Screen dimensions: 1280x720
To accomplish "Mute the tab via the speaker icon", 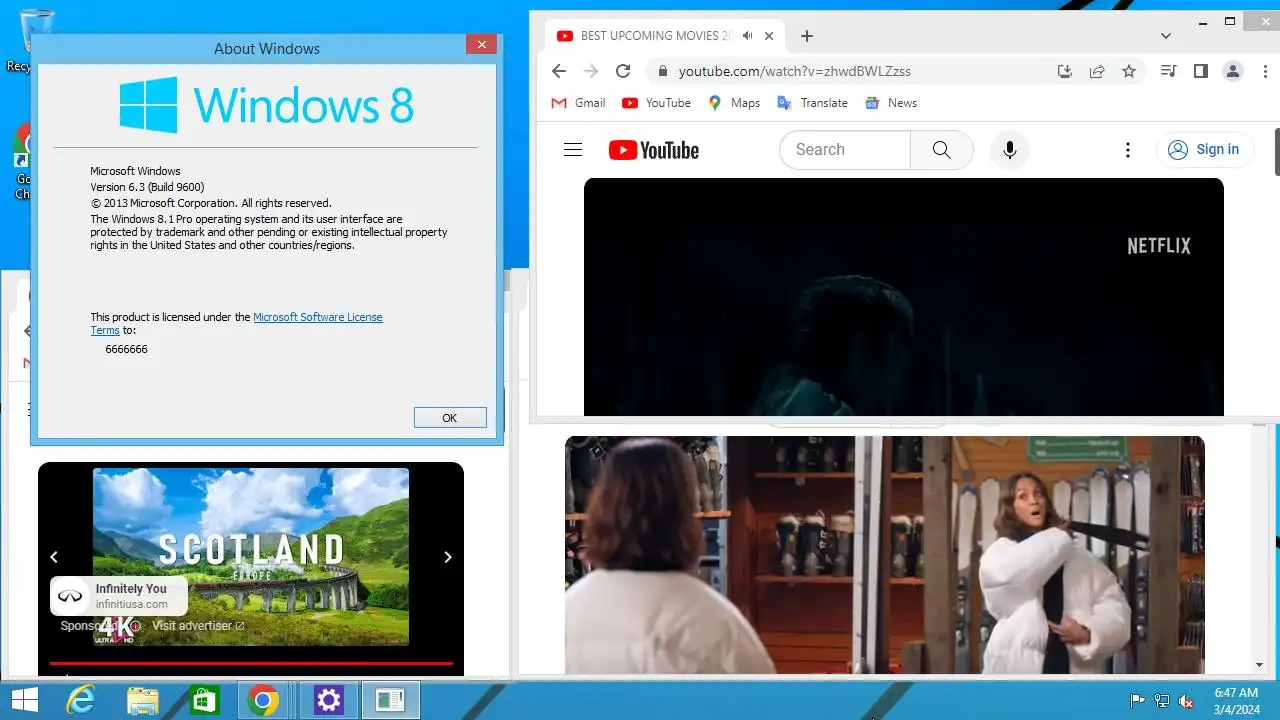I will click(747, 36).
